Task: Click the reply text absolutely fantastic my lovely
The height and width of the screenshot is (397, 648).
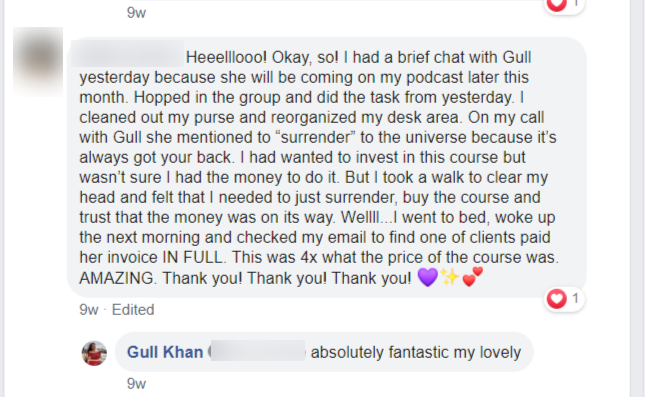Action: pos(416,352)
